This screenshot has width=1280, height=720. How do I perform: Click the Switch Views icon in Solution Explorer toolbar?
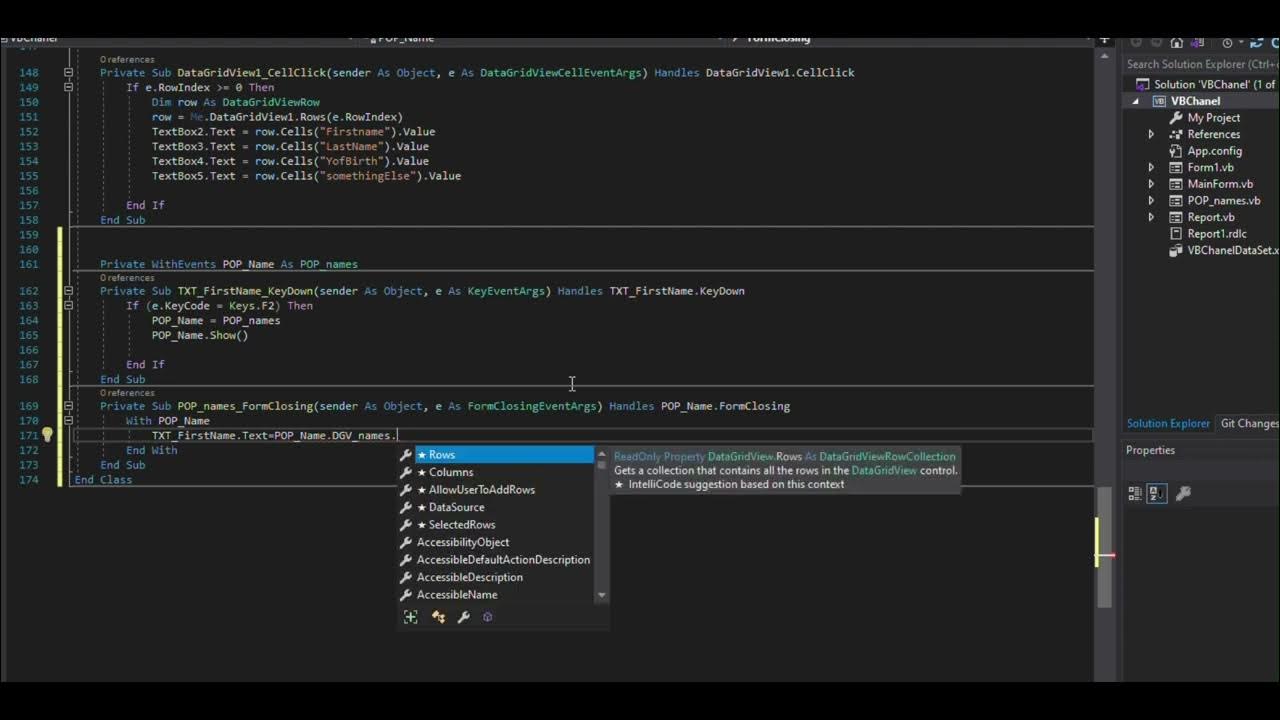1197,43
